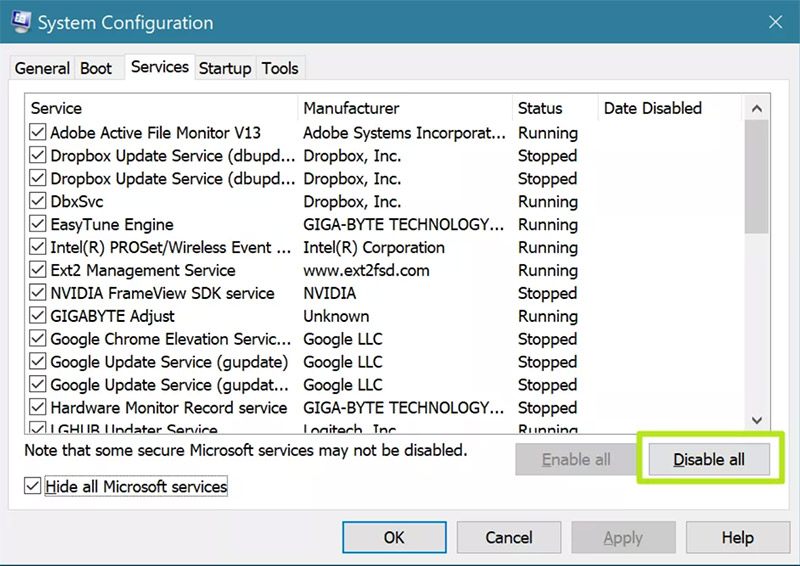Click Stopped status of Hardware Monitor Record row

[x=547, y=408]
